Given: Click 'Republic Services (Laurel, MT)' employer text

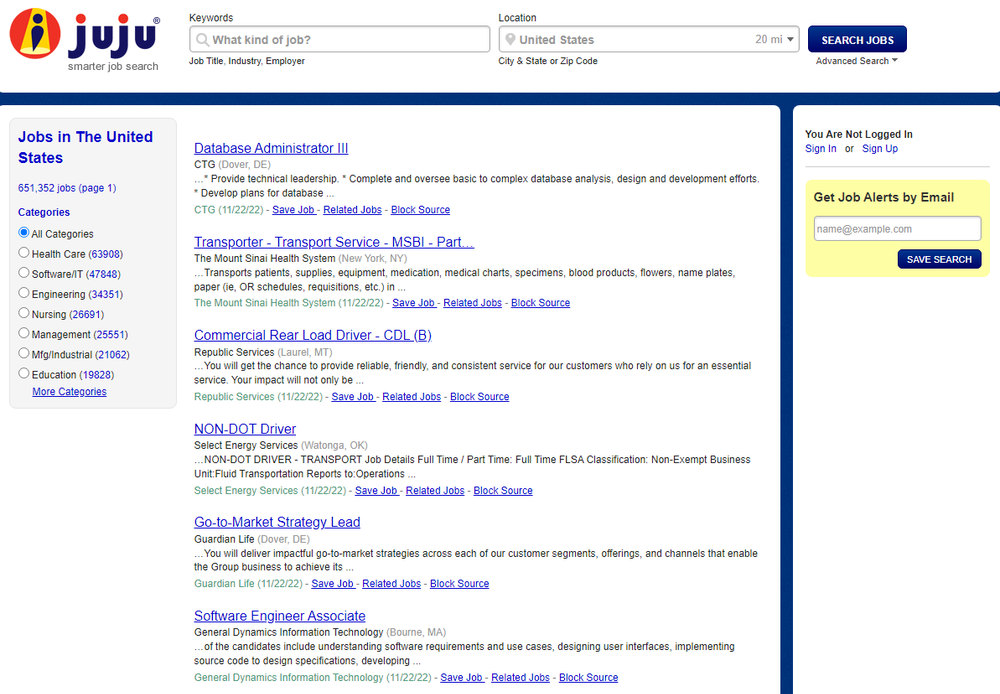Looking at the screenshot, I should [x=263, y=352].
